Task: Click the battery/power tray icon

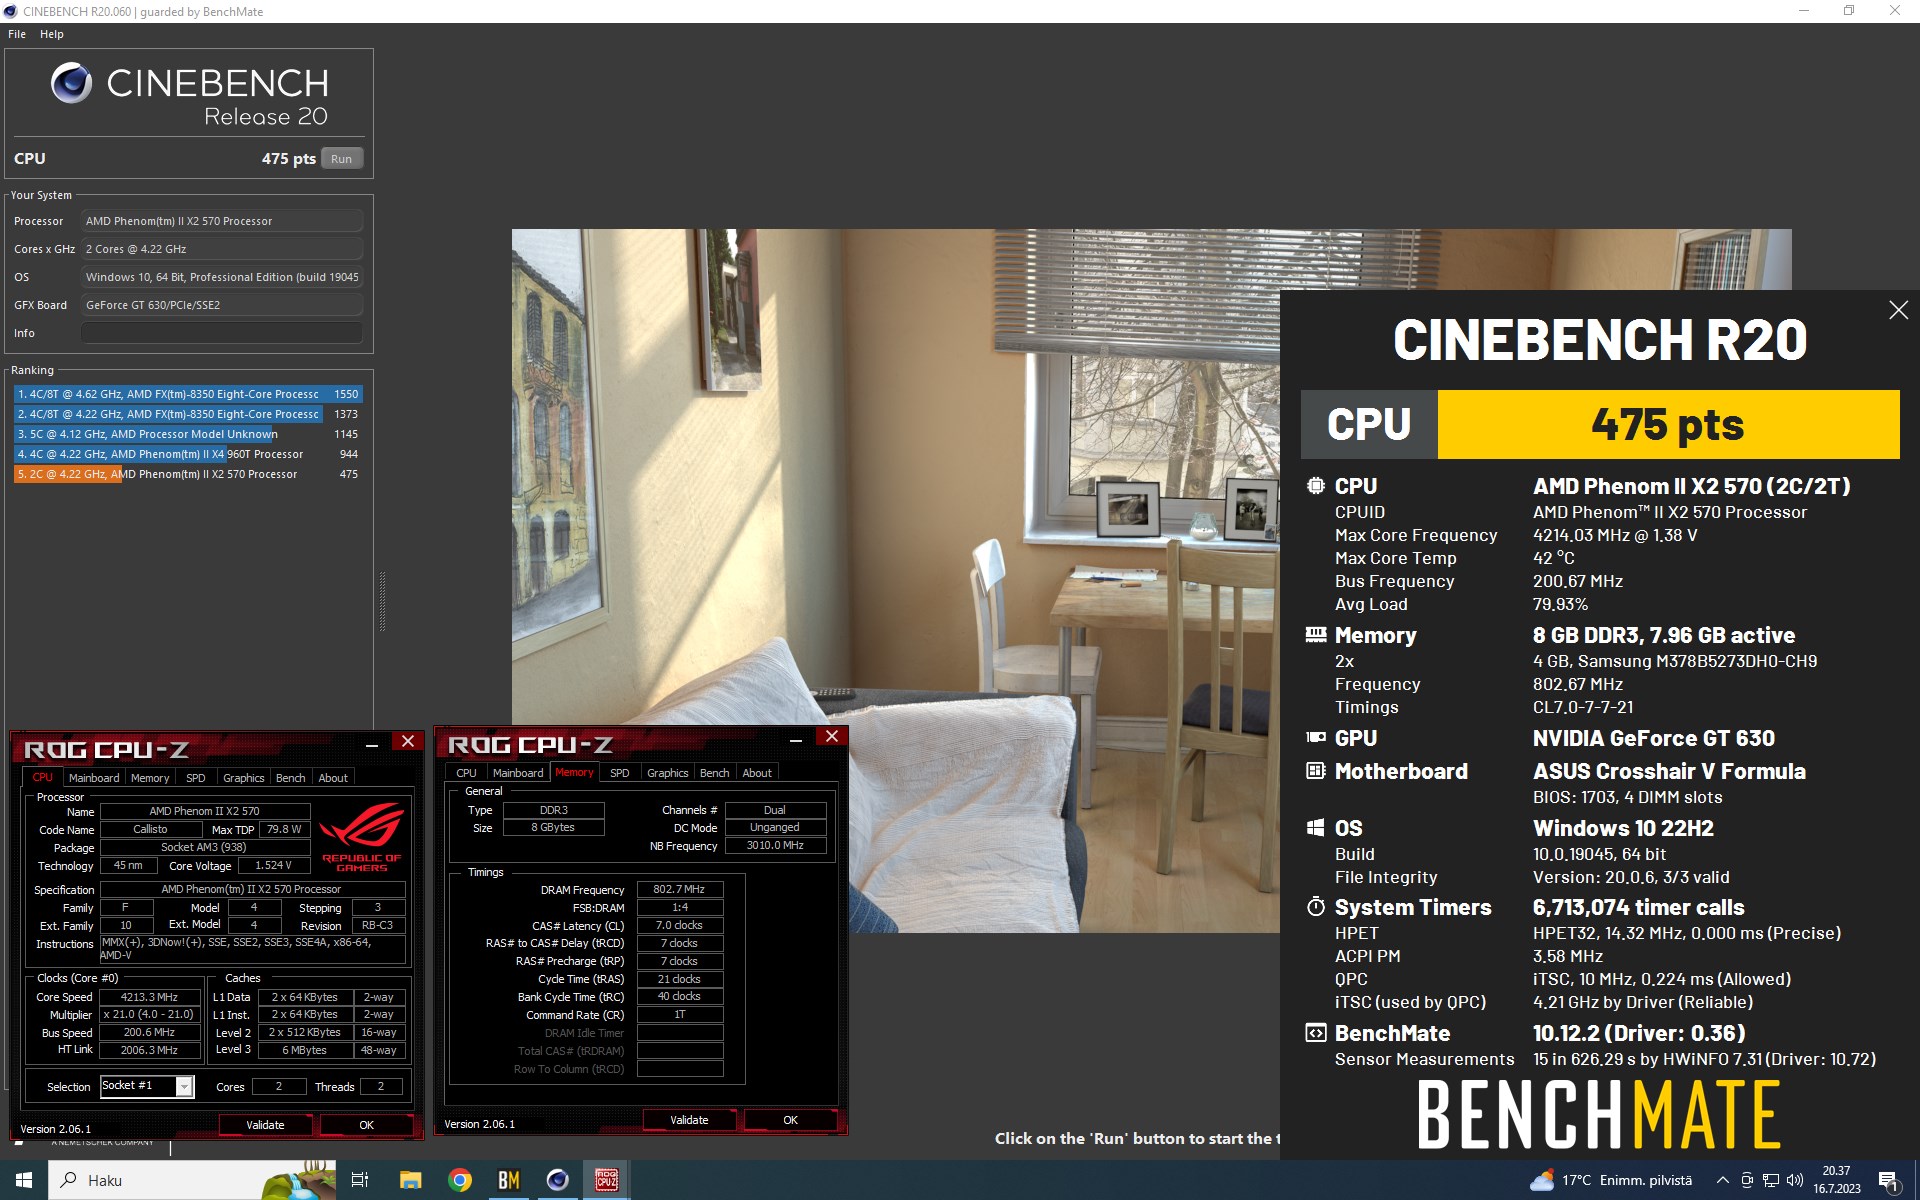Action: 1747,1180
